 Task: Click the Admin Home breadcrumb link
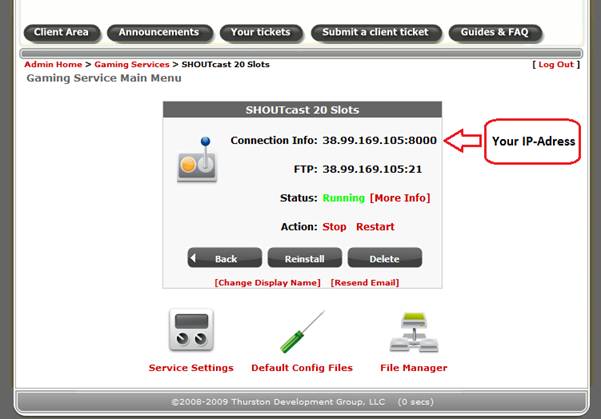[x=53, y=64]
